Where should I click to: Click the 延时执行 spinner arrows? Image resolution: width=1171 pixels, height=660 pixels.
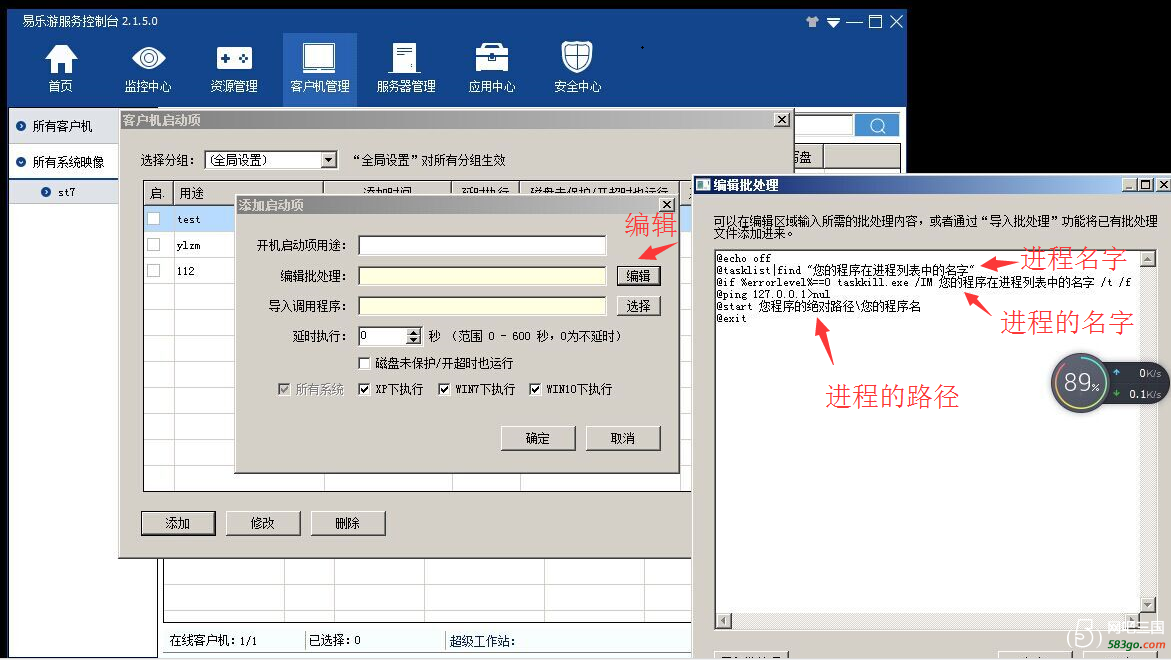pos(414,336)
